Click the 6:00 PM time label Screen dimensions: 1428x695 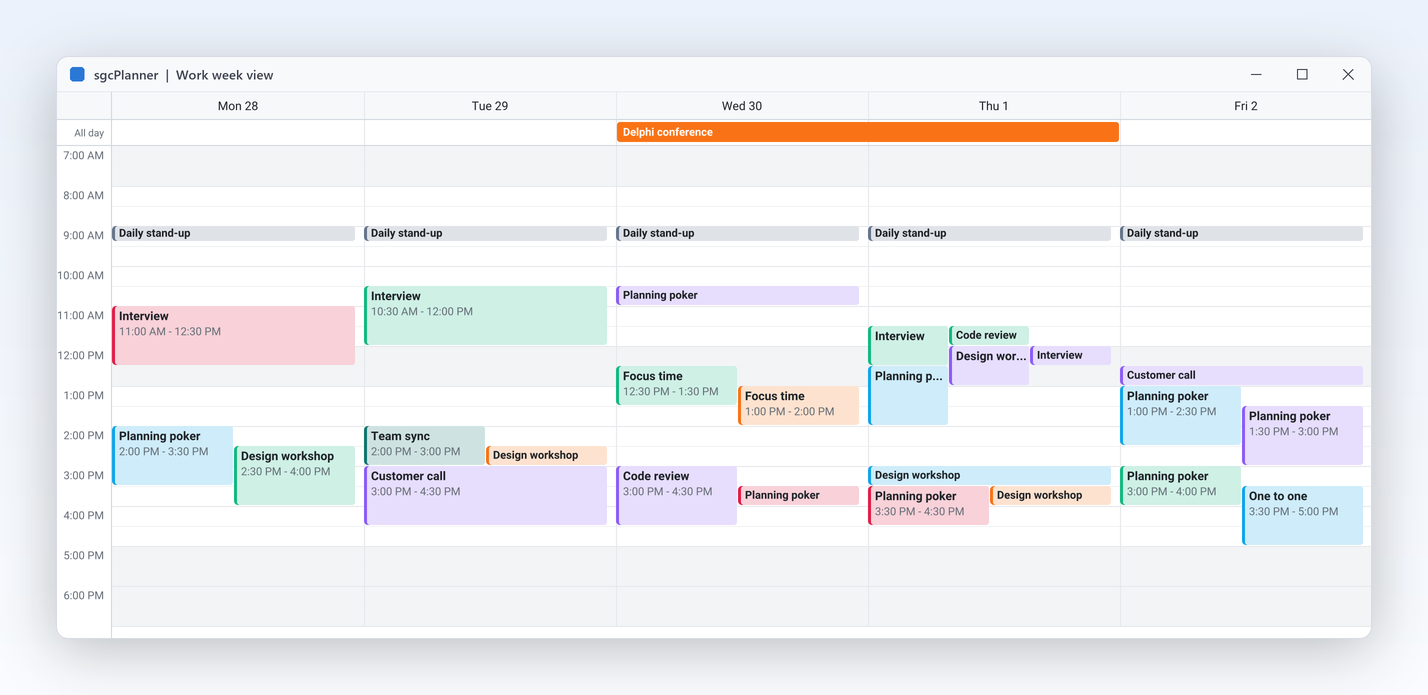[x=84, y=596]
